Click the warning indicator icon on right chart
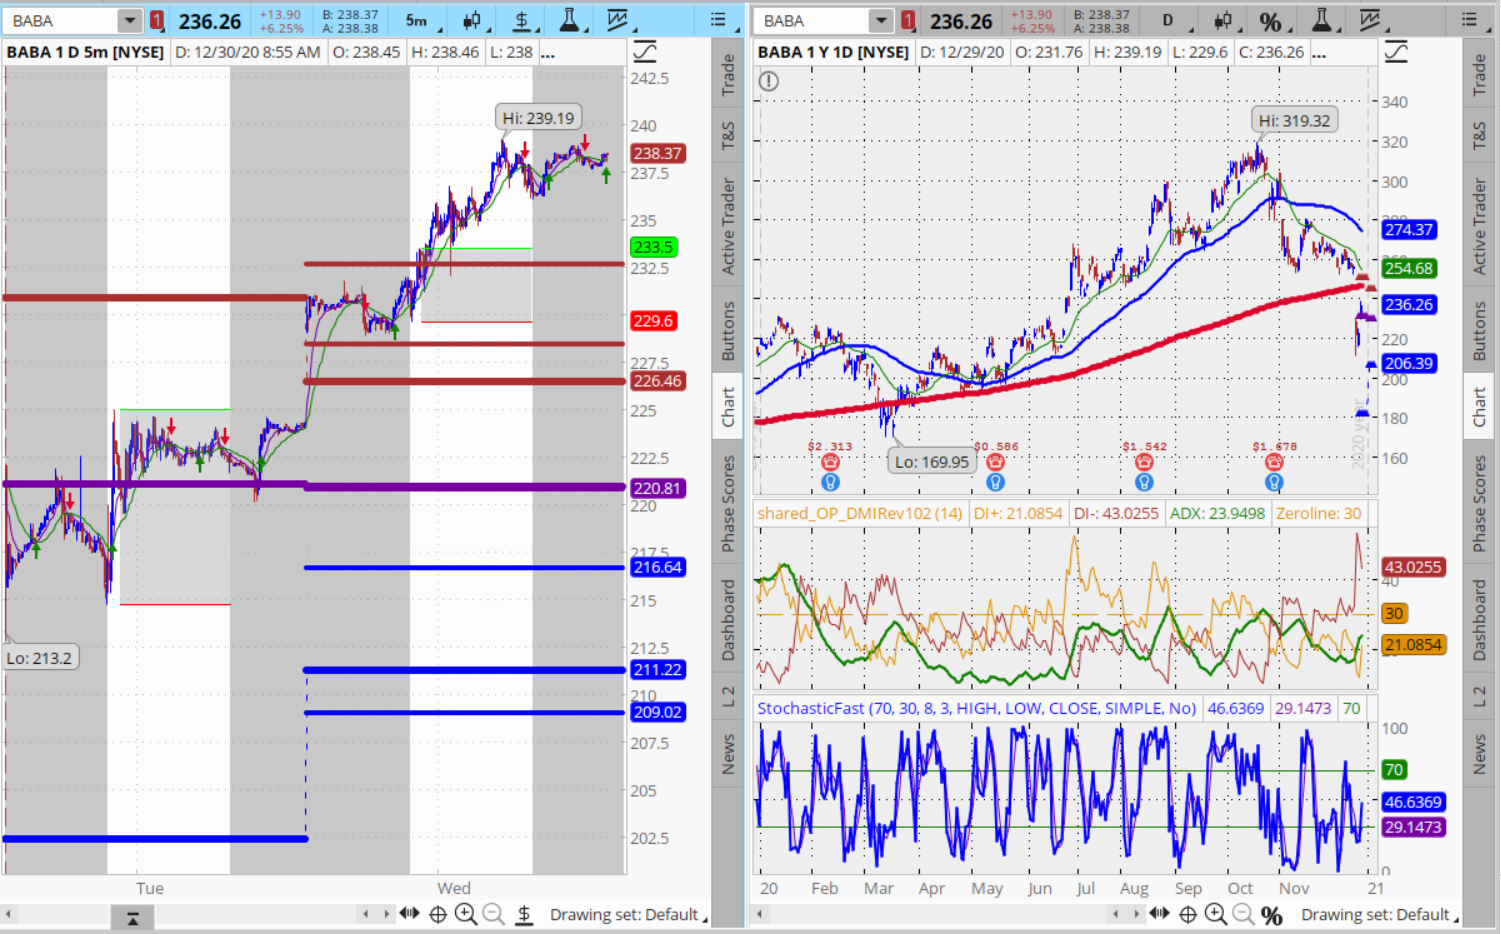Viewport: 1501px width, 934px height. 768,82
